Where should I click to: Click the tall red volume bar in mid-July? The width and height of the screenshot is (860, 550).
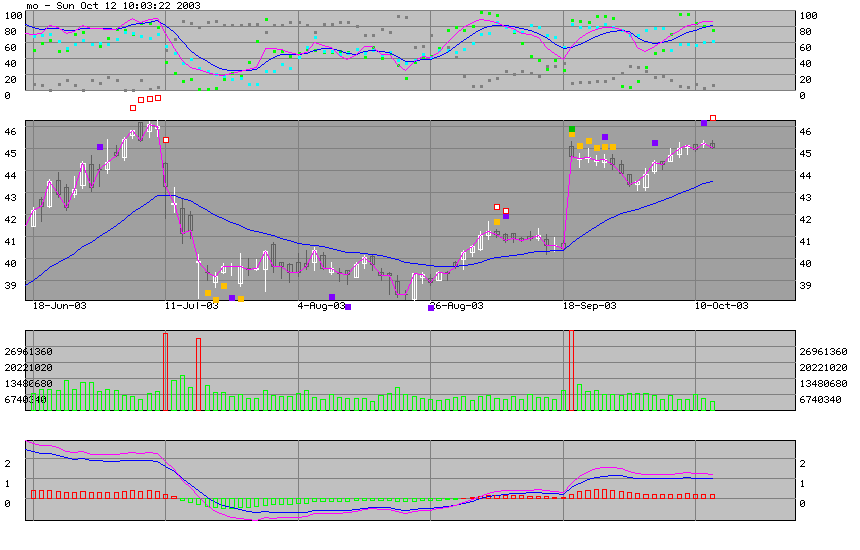199,374
